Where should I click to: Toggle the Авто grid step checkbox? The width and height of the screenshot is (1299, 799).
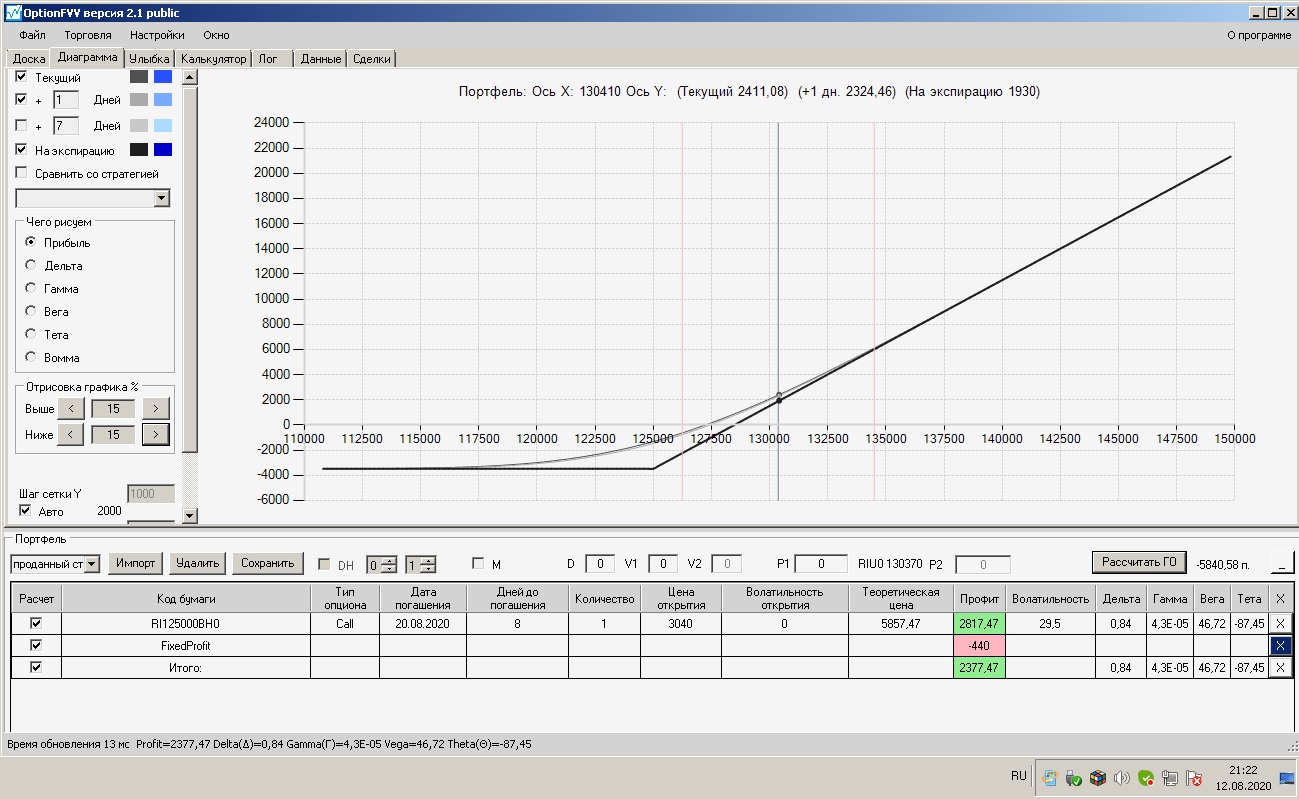tap(26, 511)
